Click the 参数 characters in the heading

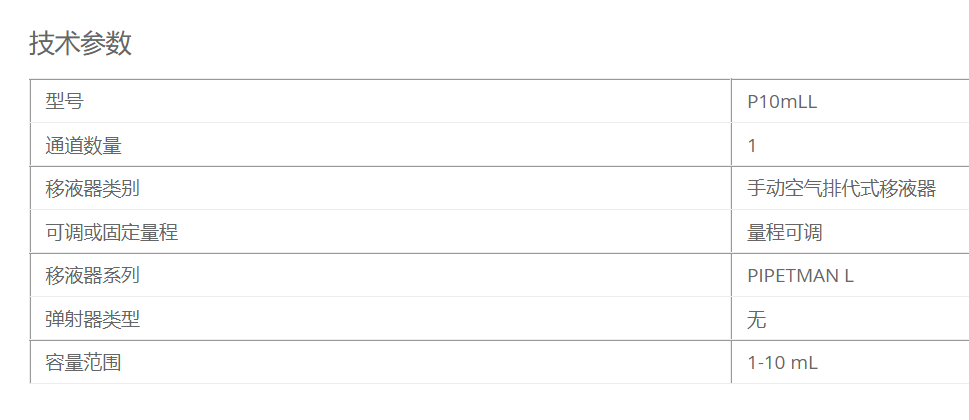tap(106, 44)
